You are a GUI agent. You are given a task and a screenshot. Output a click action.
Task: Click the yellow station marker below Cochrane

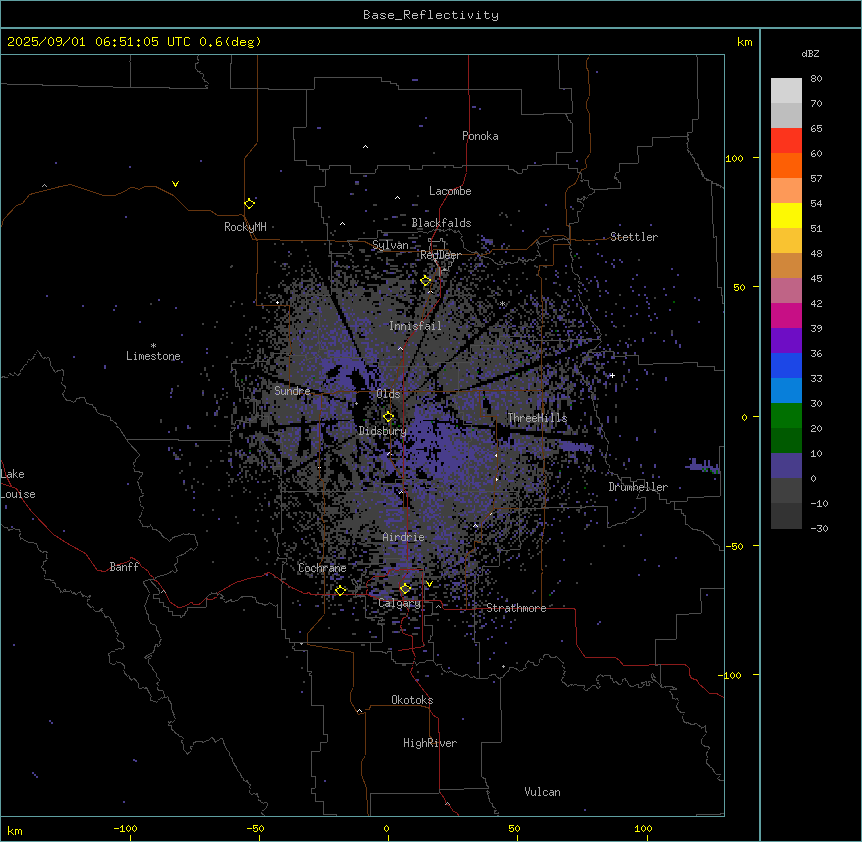(340, 590)
